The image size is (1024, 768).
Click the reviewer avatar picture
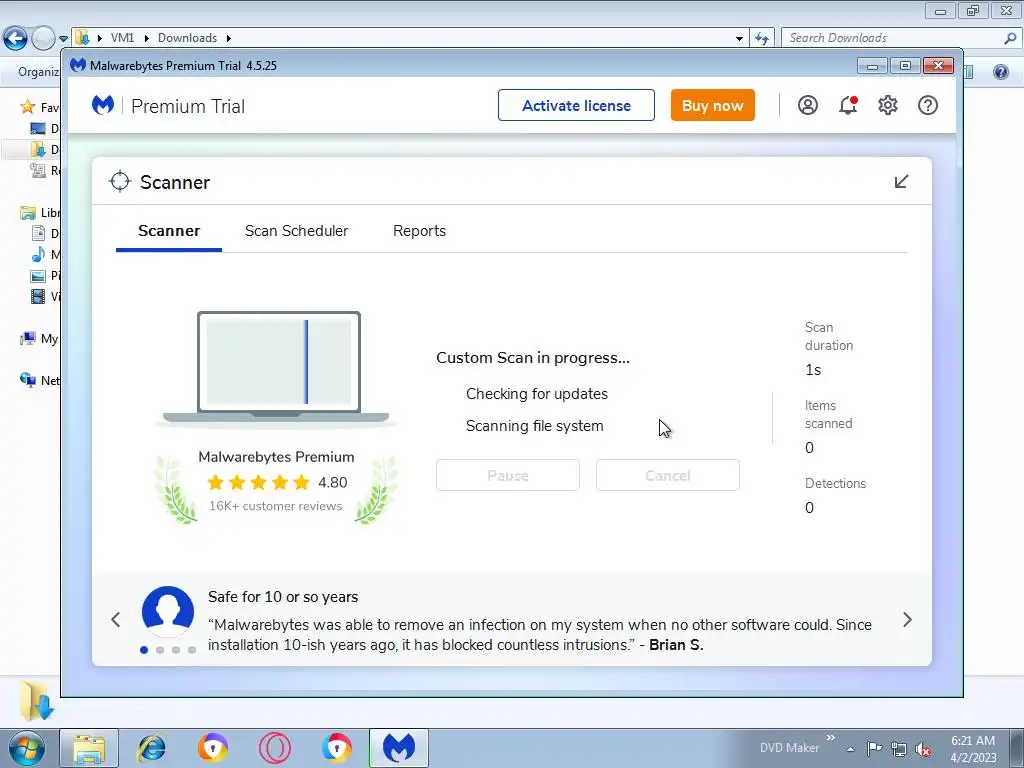point(168,612)
